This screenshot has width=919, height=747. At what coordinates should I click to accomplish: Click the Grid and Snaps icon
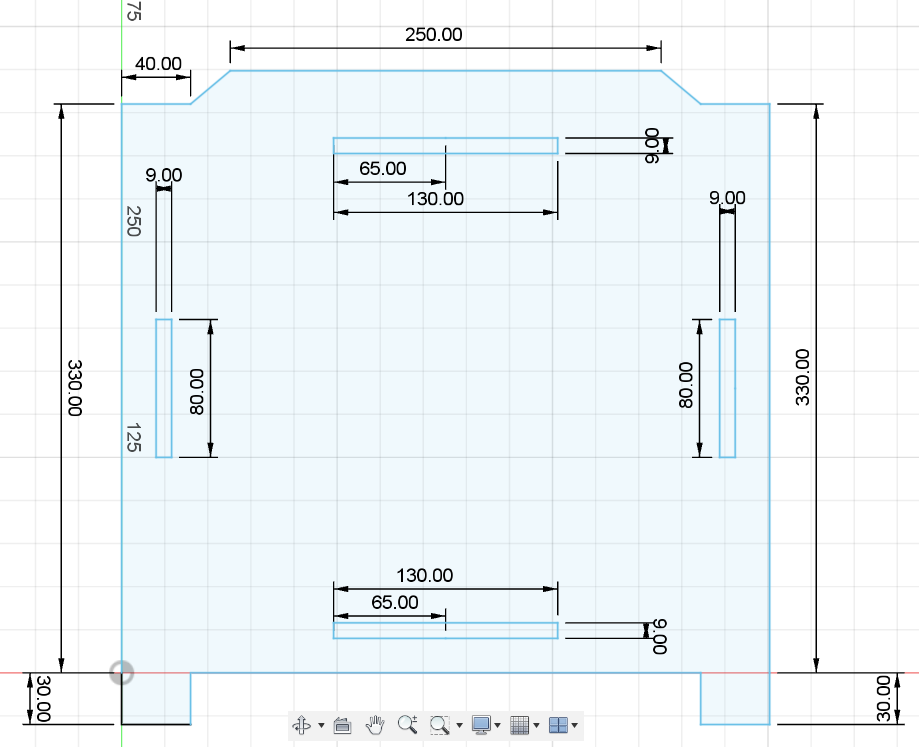tap(520, 725)
